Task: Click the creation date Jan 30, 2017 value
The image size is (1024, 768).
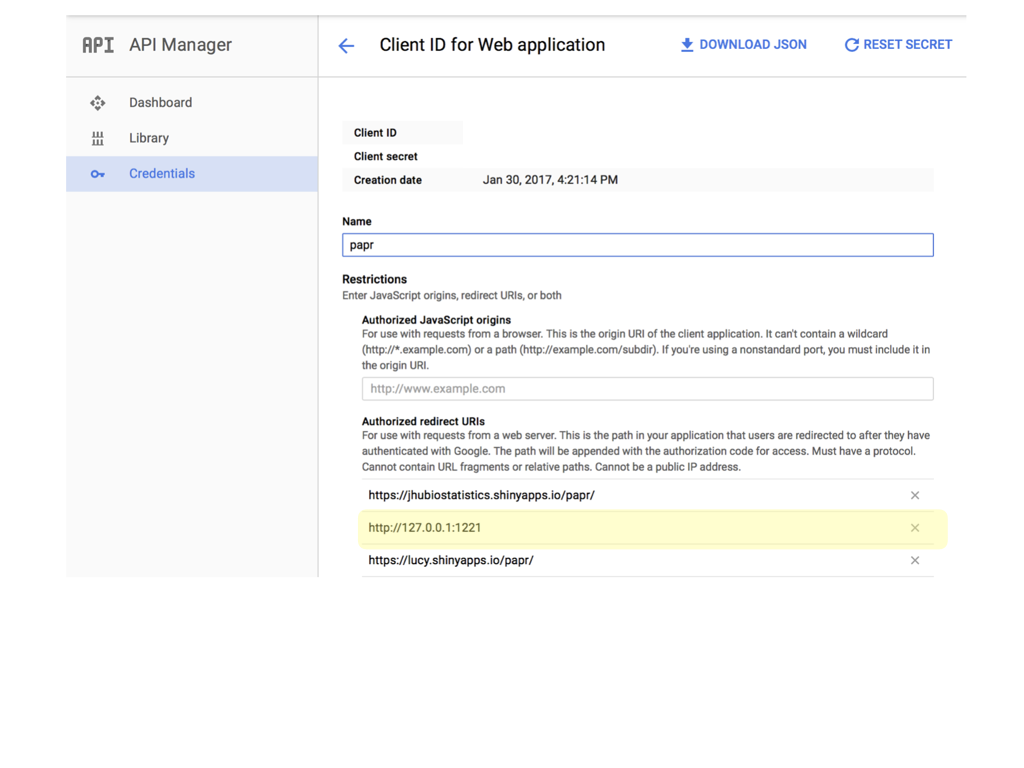Action: [550, 180]
